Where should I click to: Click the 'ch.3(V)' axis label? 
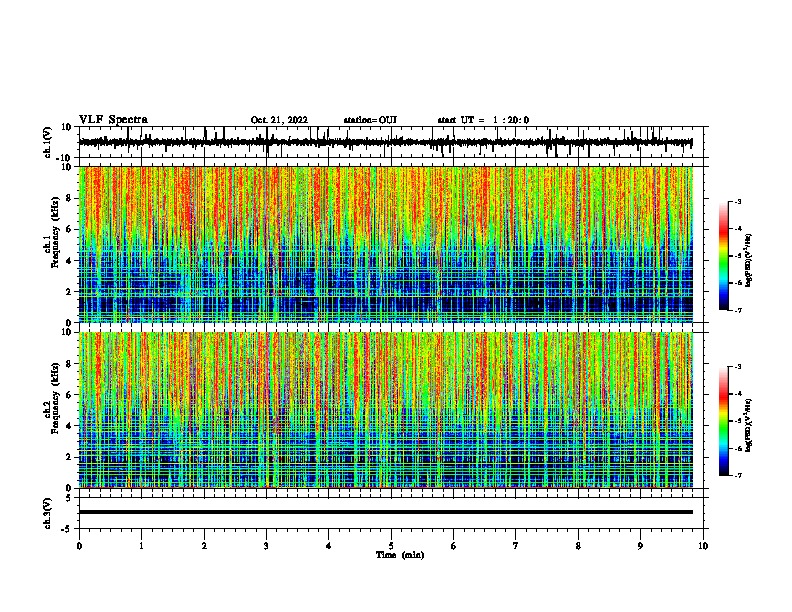click(x=48, y=513)
